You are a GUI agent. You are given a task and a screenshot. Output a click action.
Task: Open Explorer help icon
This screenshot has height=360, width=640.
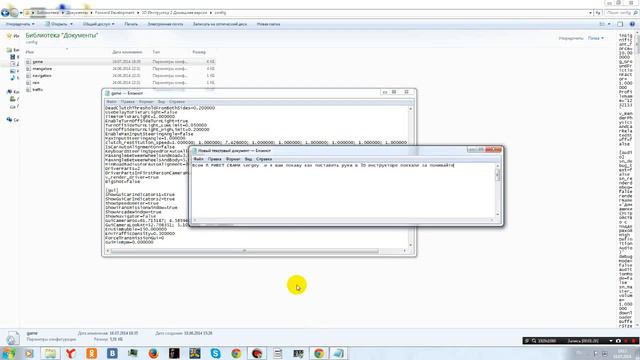click(x=632, y=24)
